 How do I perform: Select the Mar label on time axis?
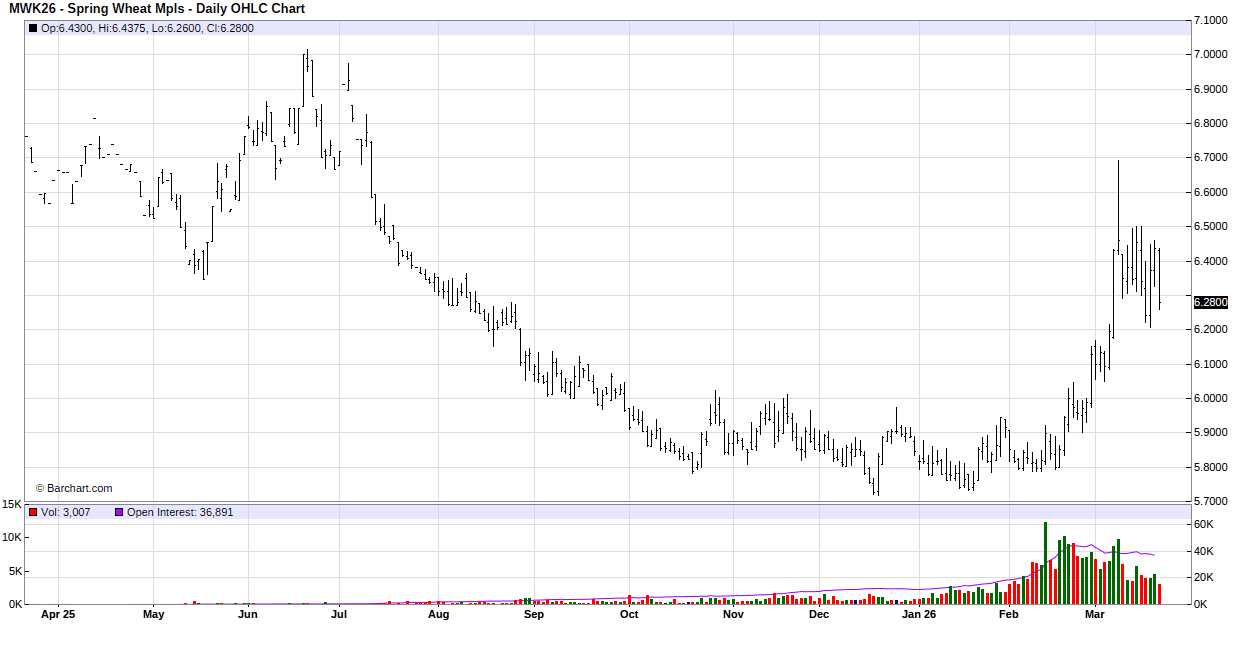(x=1095, y=615)
